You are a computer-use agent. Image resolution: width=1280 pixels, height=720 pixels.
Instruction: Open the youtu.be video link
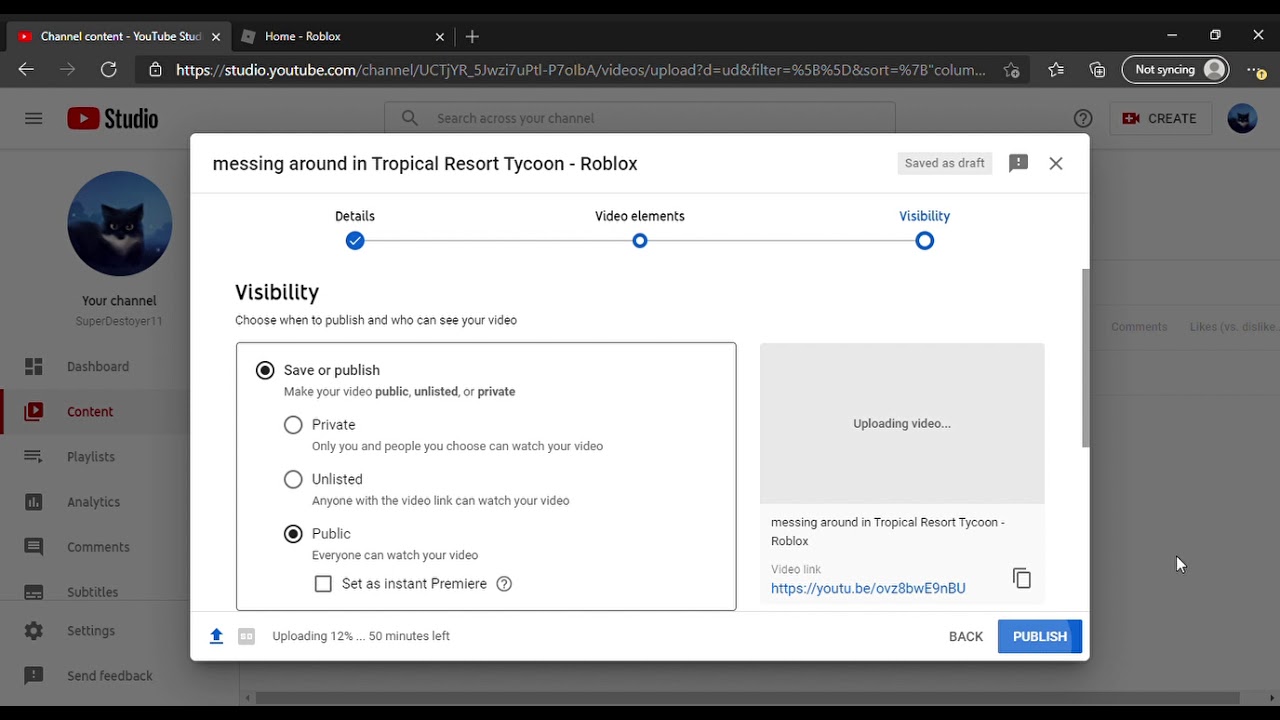(868, 588)
